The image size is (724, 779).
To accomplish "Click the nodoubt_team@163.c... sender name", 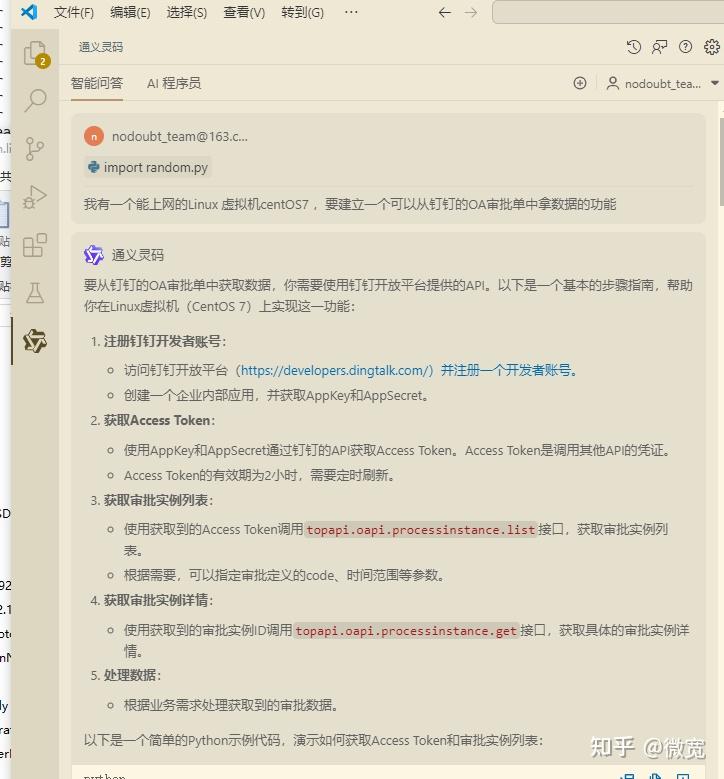I will click(180, 137).
